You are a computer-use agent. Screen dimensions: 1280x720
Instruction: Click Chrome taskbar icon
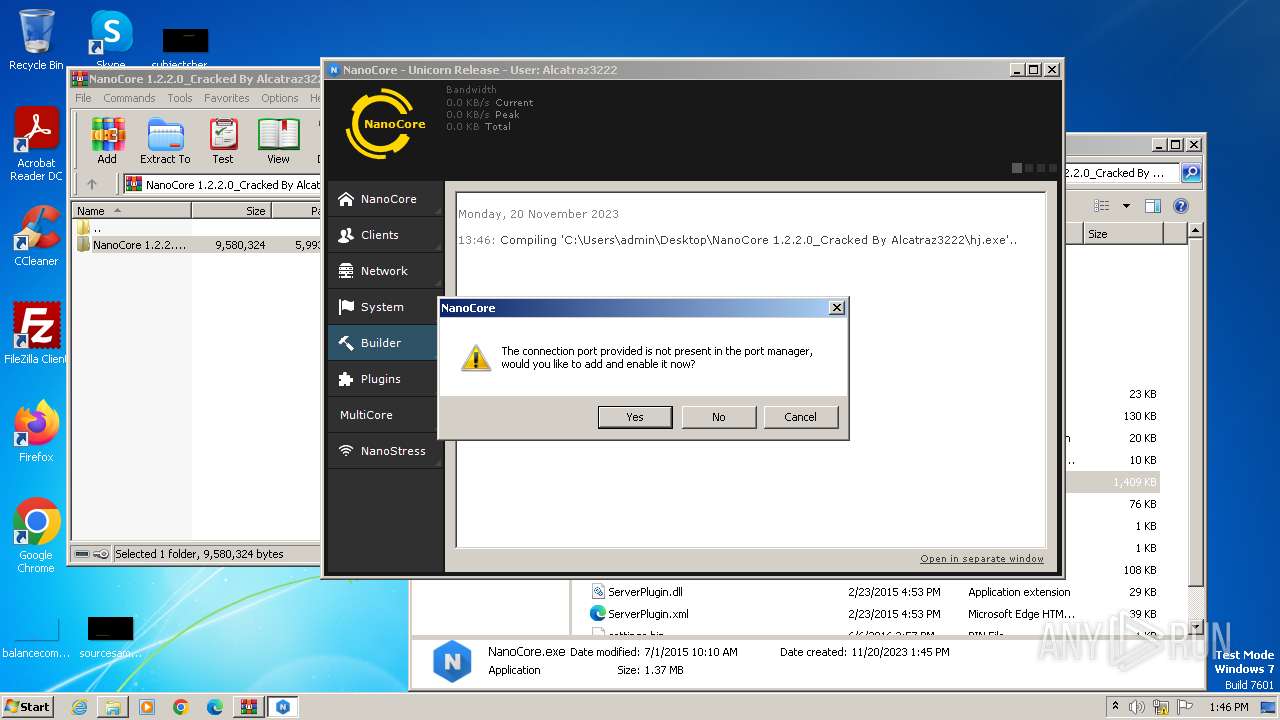coord(181,707)
